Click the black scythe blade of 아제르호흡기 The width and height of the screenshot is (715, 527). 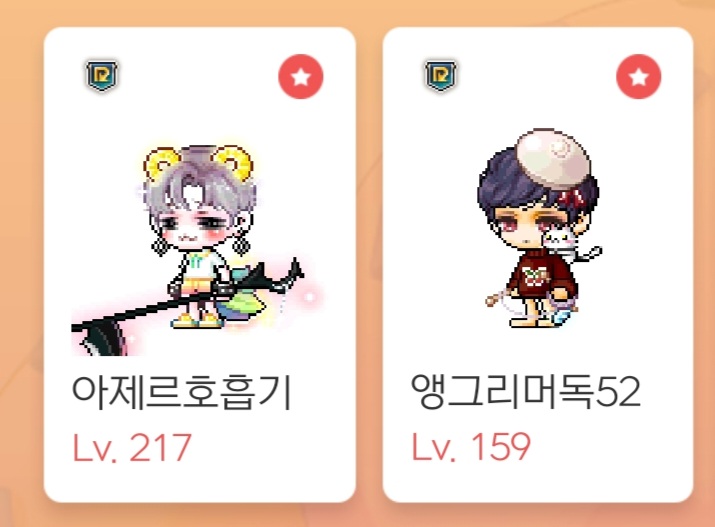[x=98, y=337]
